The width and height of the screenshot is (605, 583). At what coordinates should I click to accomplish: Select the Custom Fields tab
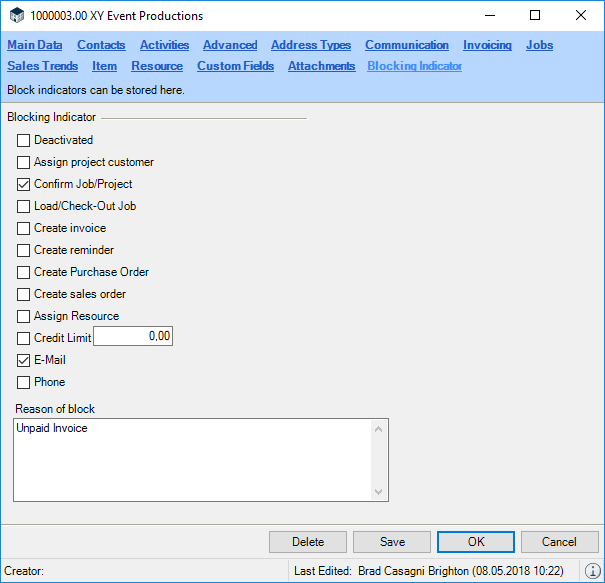click(x=235, y=66)
